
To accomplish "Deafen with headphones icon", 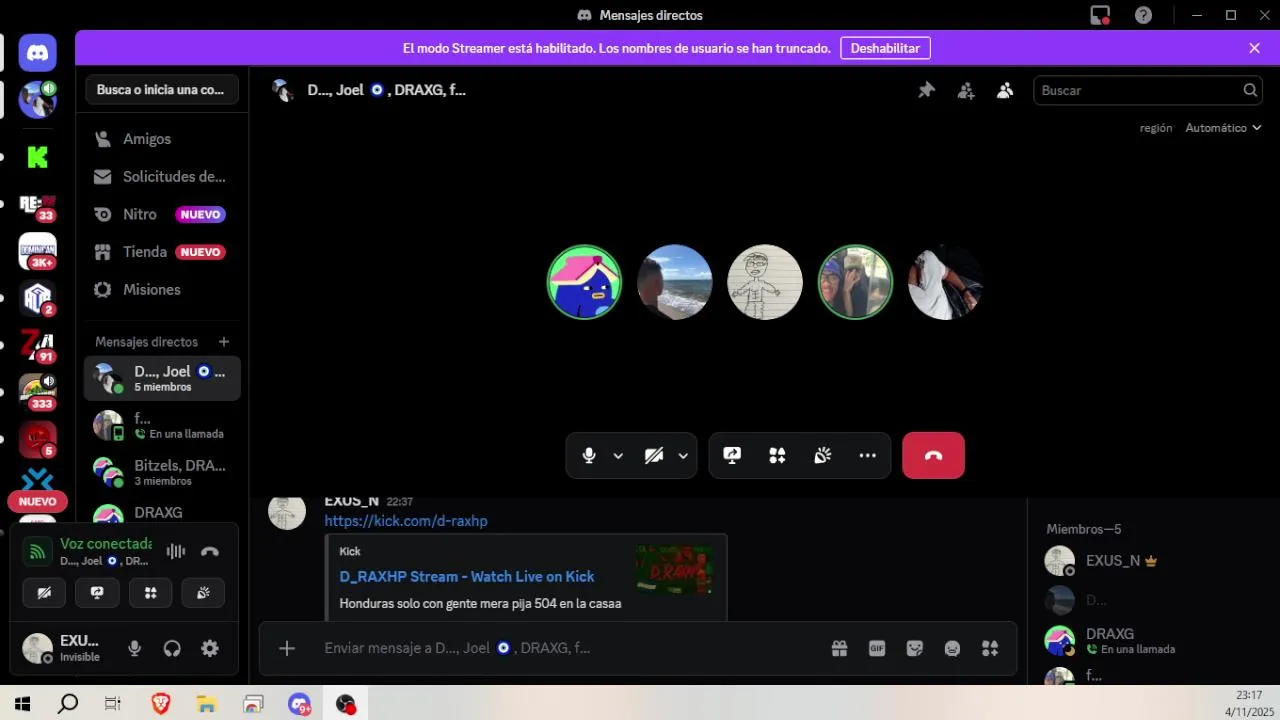I will (172, 649).
